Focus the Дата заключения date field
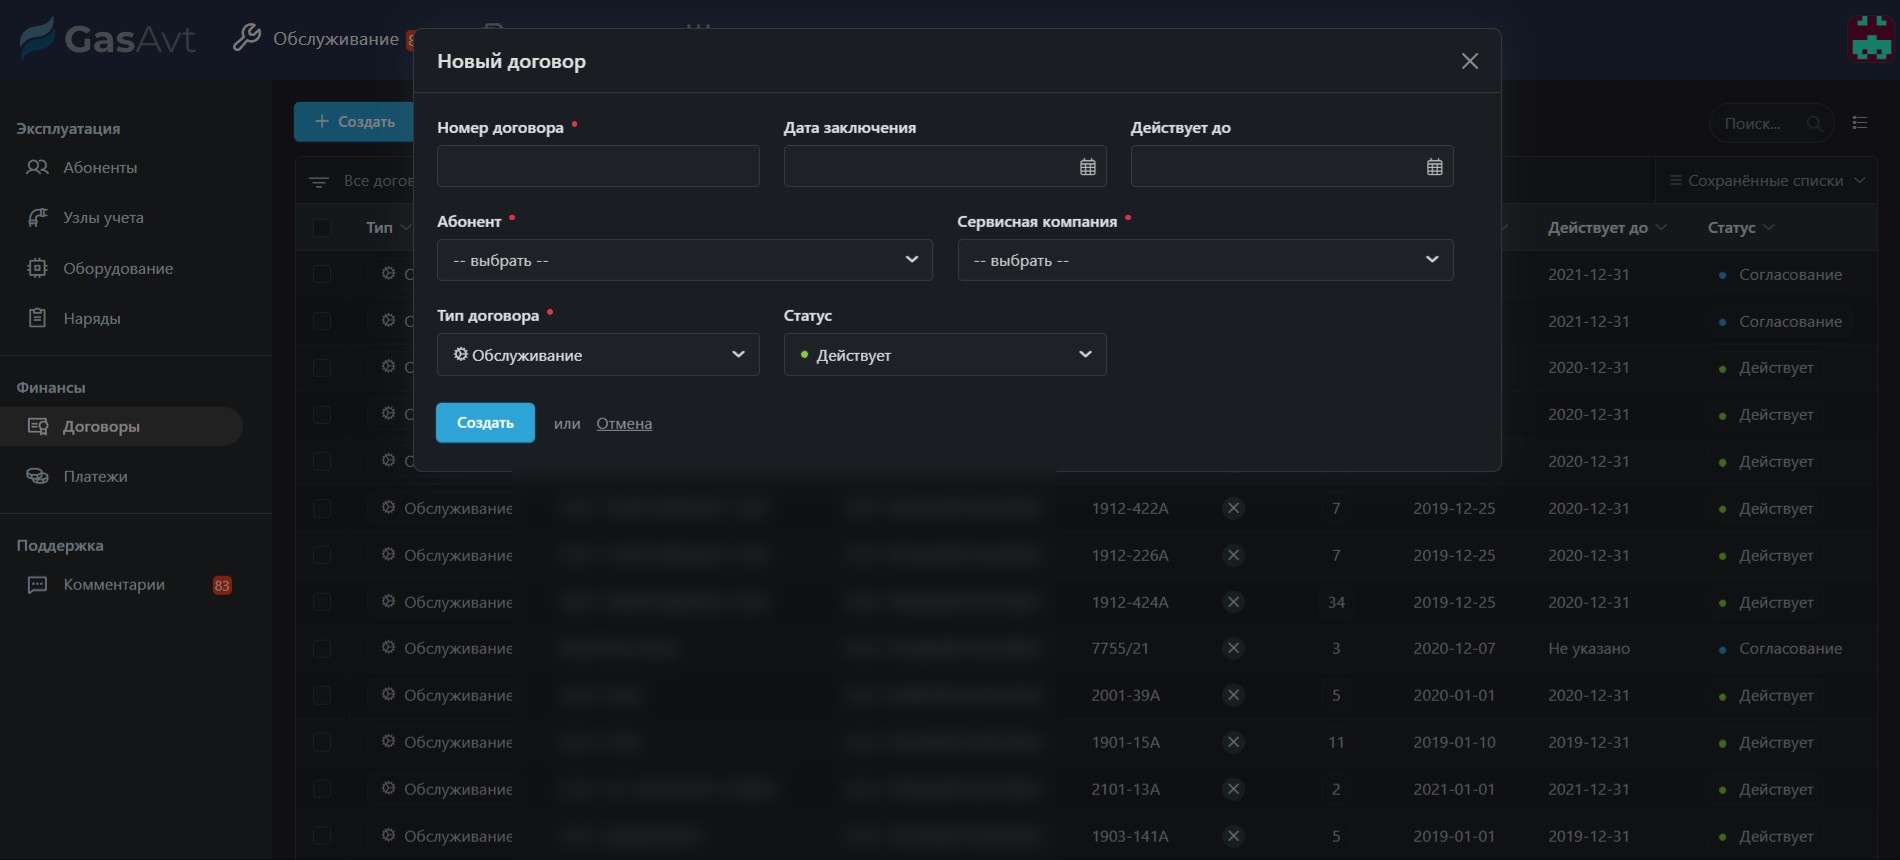This screenshot has width=1900, height=860. 945,166
